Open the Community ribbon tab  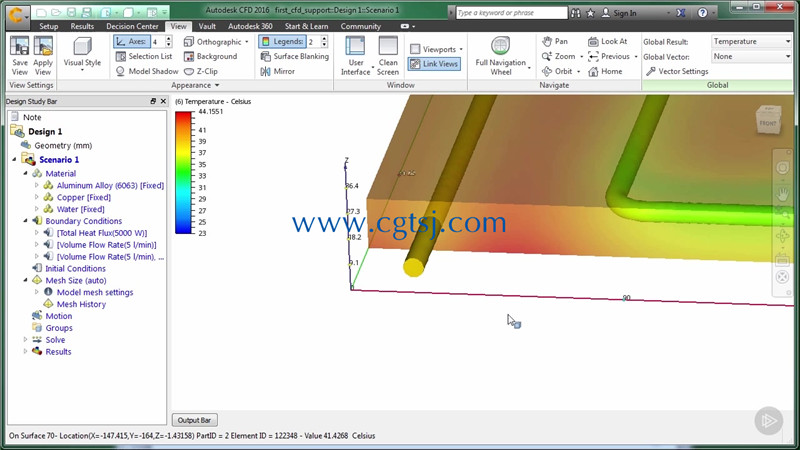click(361, 26)
